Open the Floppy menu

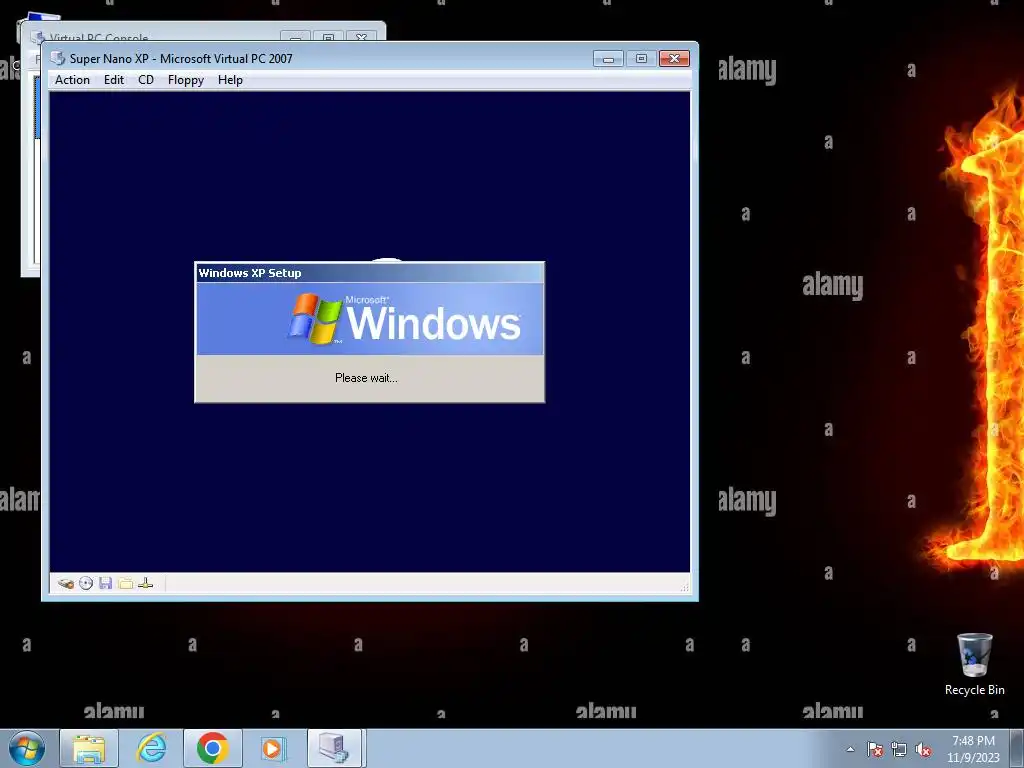coord(185,80)
